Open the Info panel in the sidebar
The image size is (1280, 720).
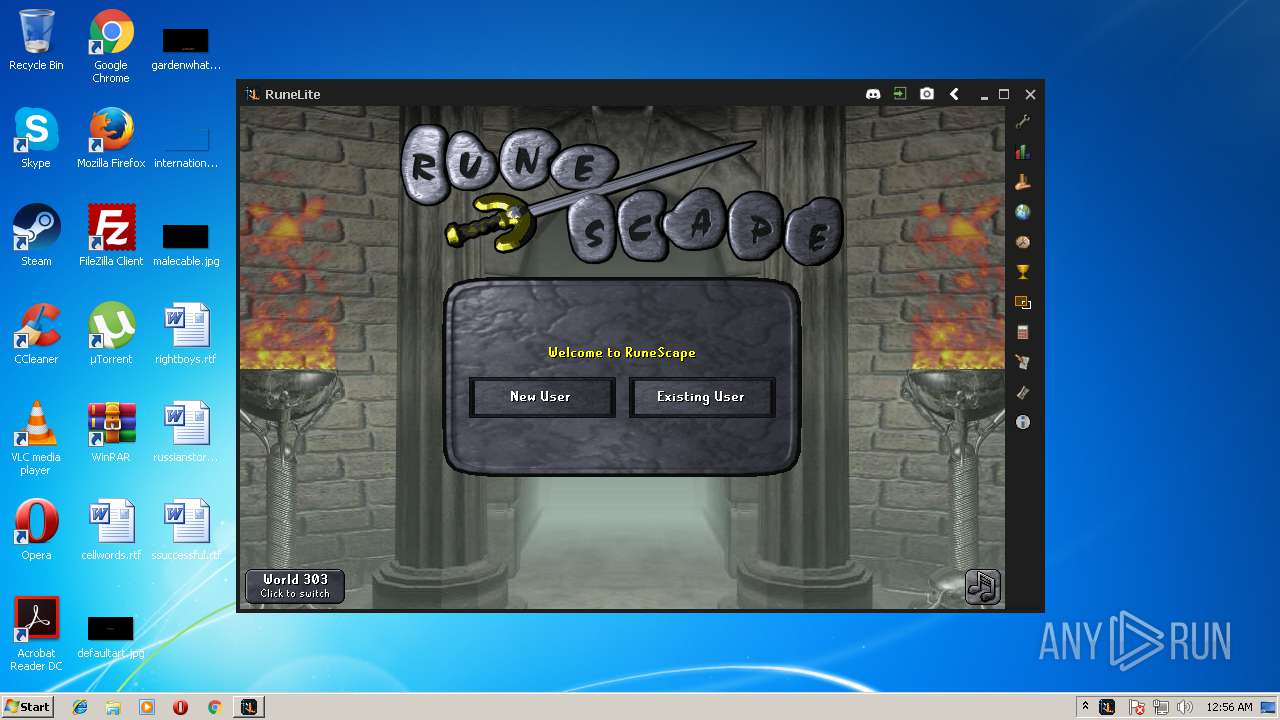pyautogui.click(x=1022, y=422)
